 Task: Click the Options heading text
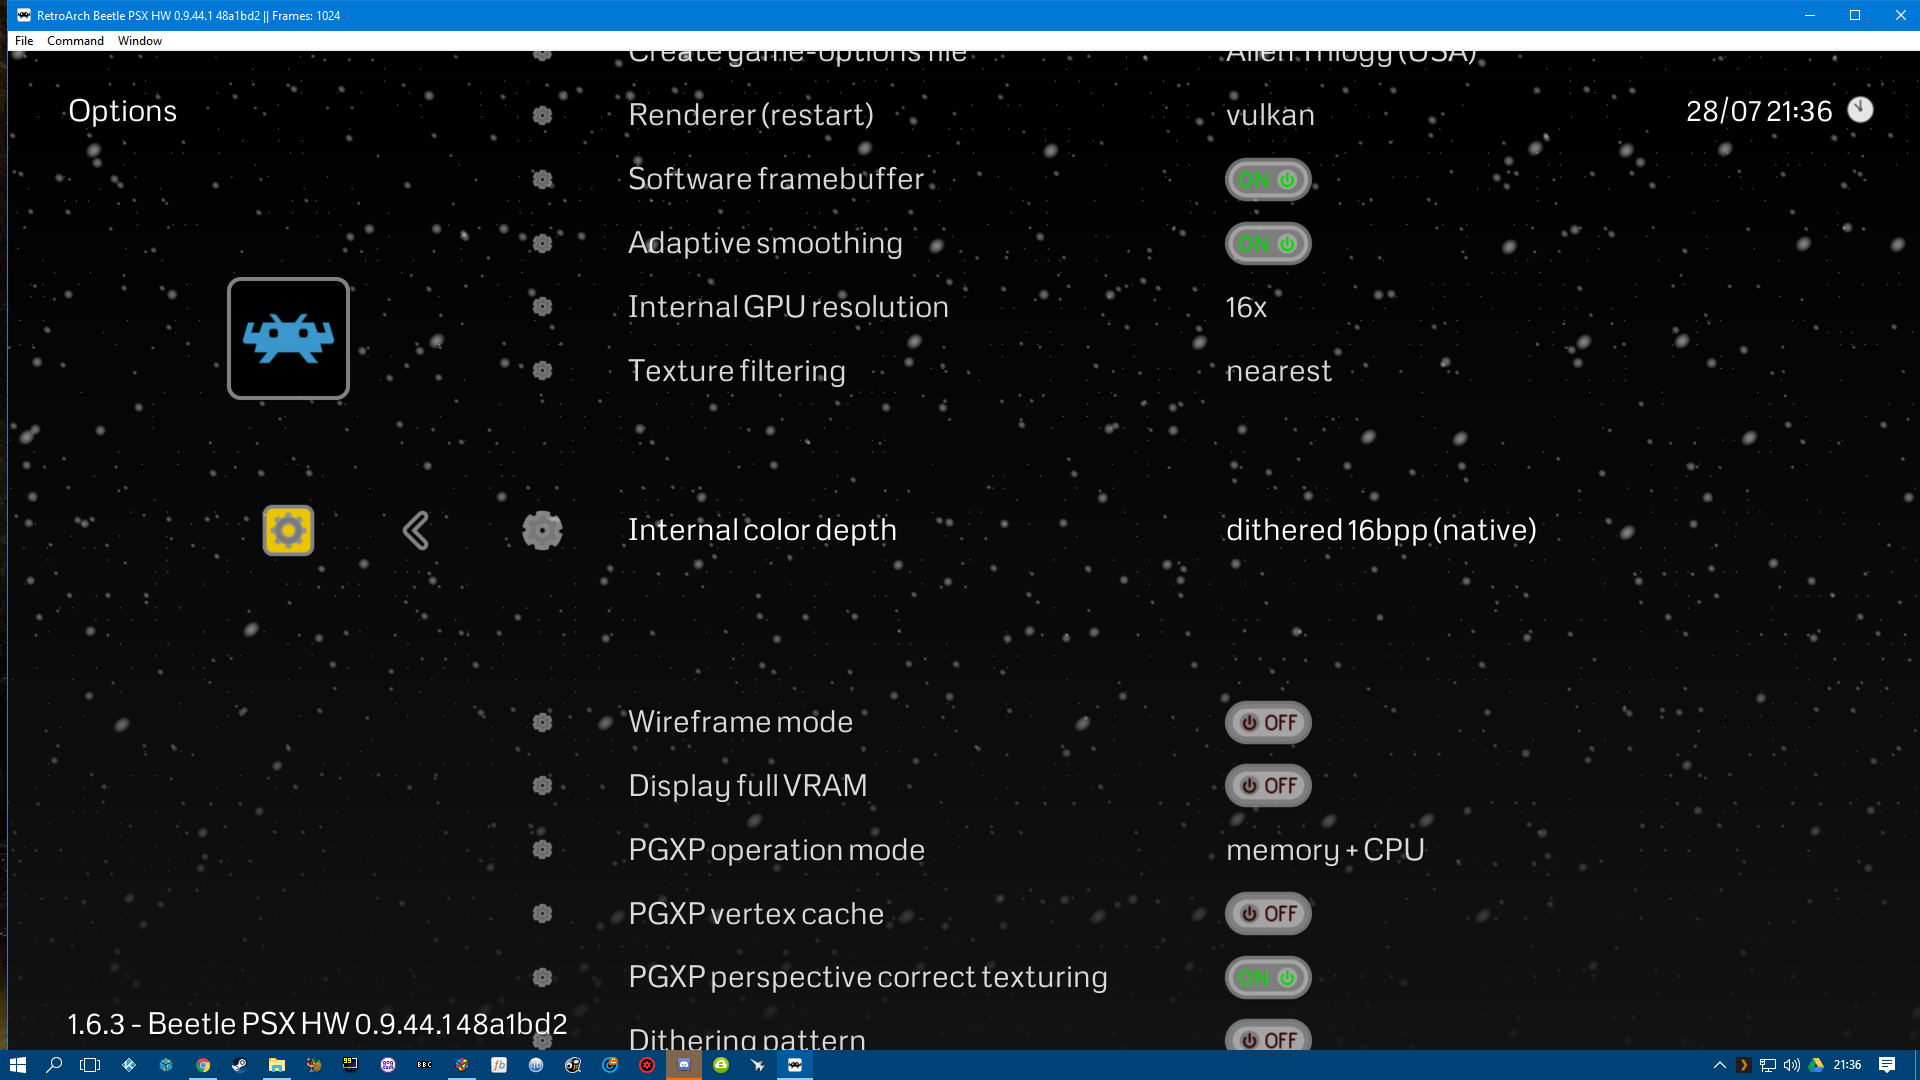122,111
